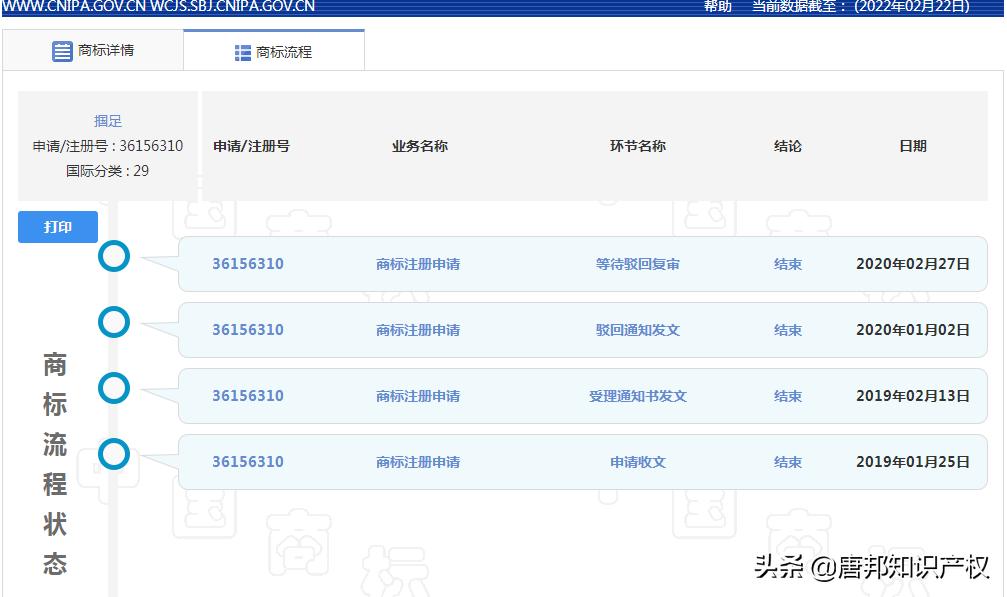Click the timeline circle beside 等待驳回复审 row
This screenshot has width=1007, height=597.
114,256
